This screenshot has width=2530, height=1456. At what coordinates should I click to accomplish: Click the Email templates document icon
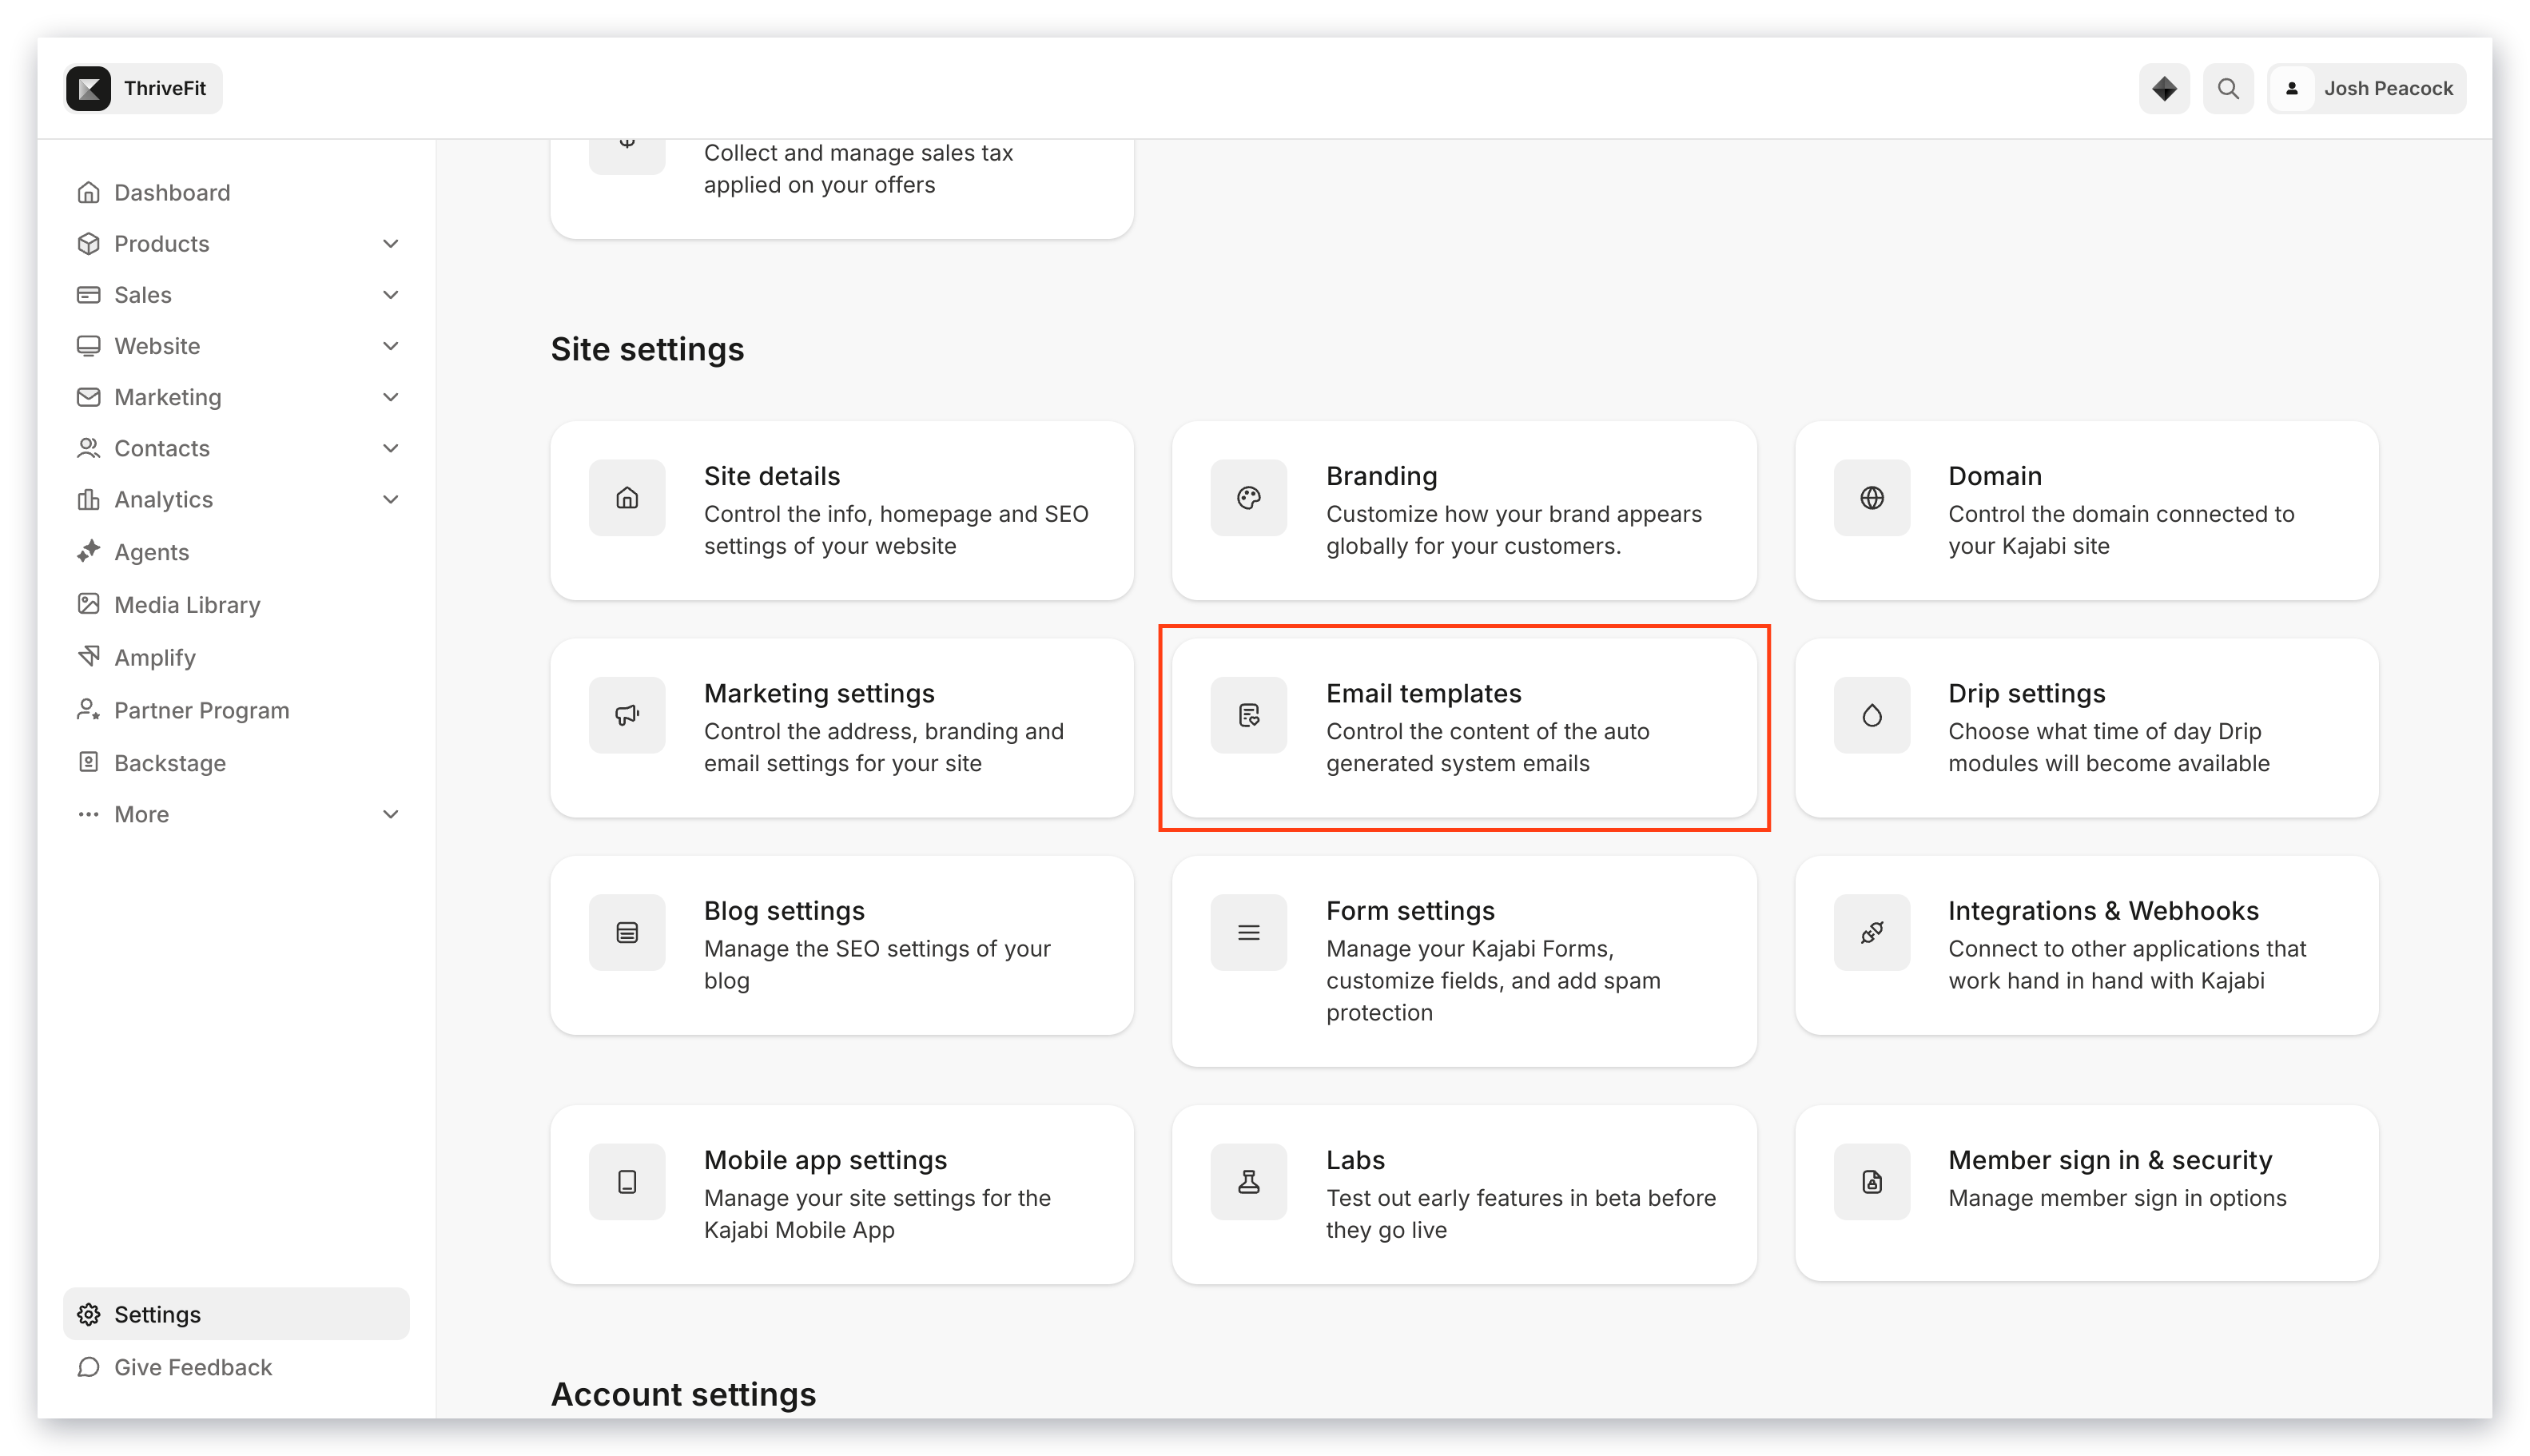click(1248, 714)
